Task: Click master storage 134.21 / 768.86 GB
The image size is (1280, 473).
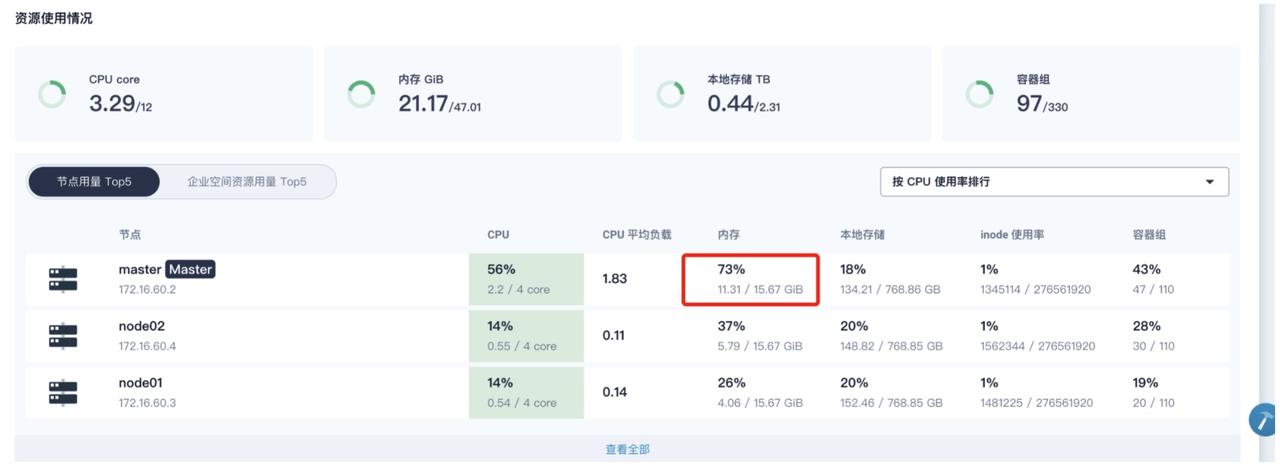Action: (x=891, y=289)
